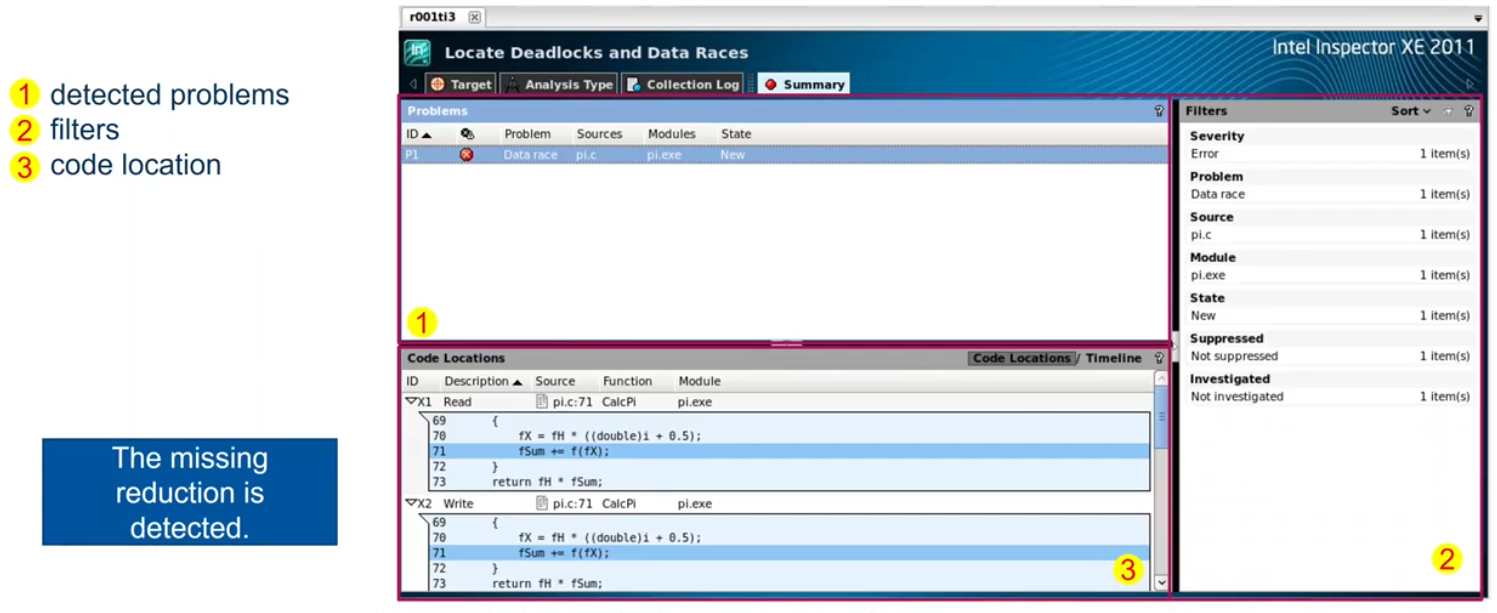
Task: Open the Target tab
Action: coord(461,85)
